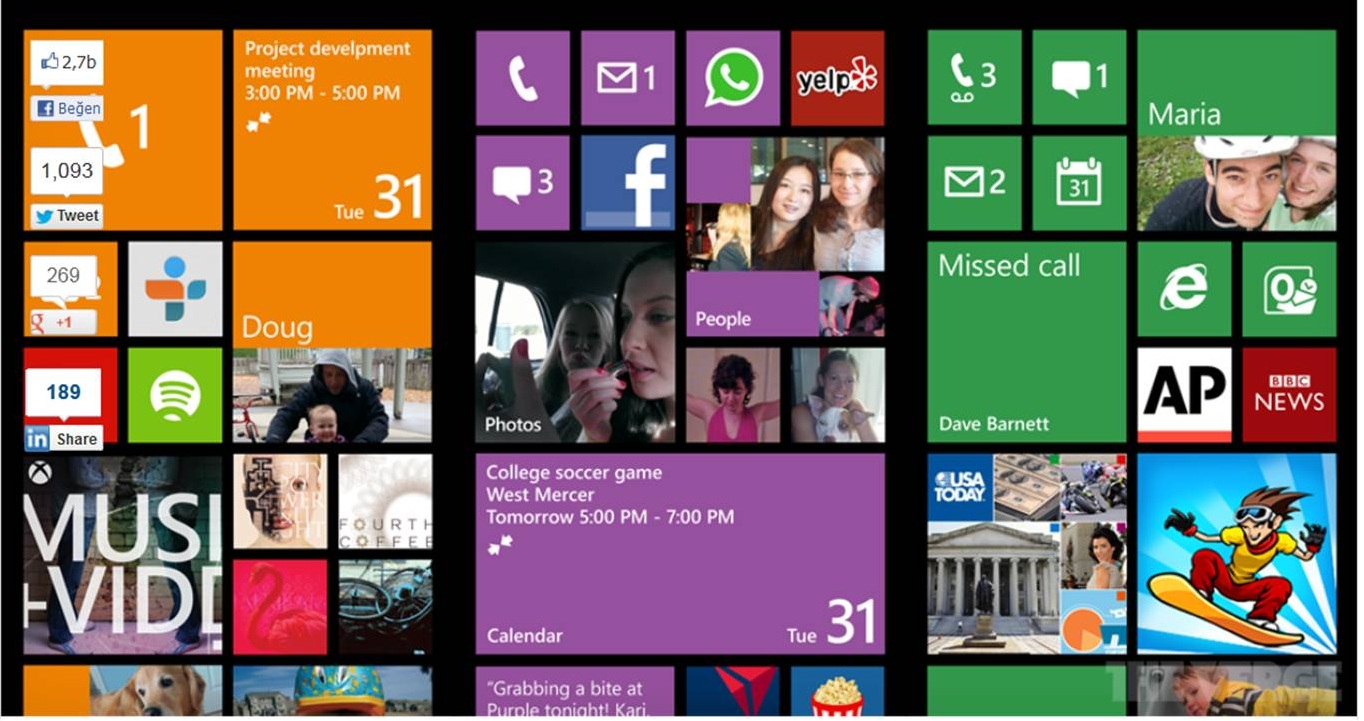Open the Doug contact tile
Image resolution: width=1364 pixels, height=721 pixels.
point(333,342)
